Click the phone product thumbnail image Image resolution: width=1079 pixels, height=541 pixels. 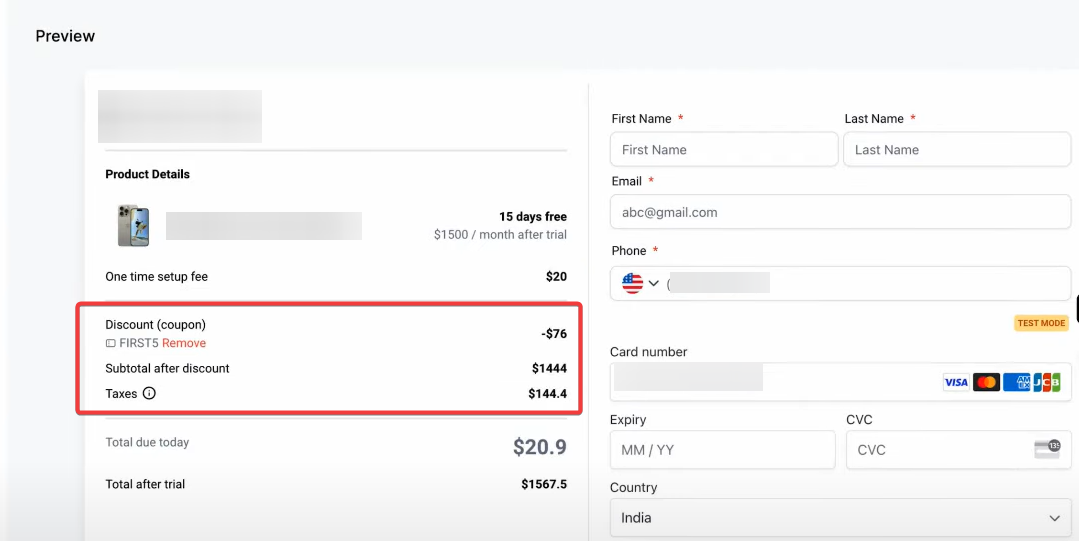click(x=133, y=226)
